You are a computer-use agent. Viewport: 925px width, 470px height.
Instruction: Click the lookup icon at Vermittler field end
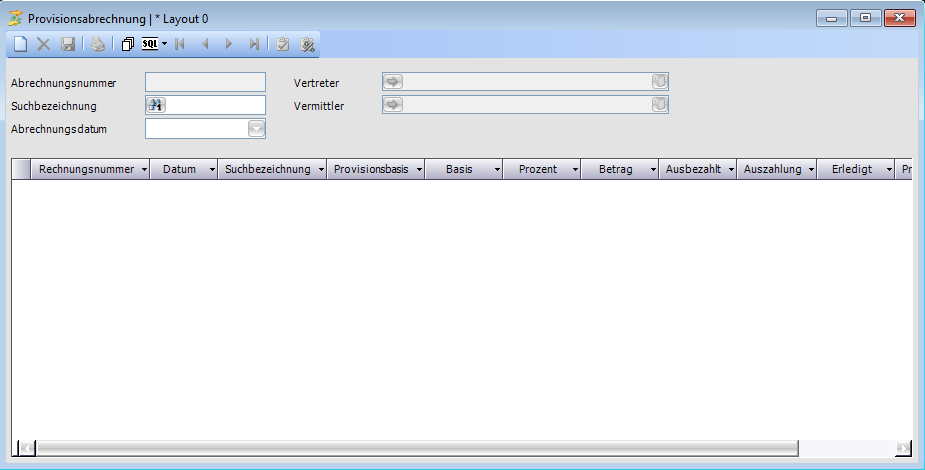coord(659,105)
